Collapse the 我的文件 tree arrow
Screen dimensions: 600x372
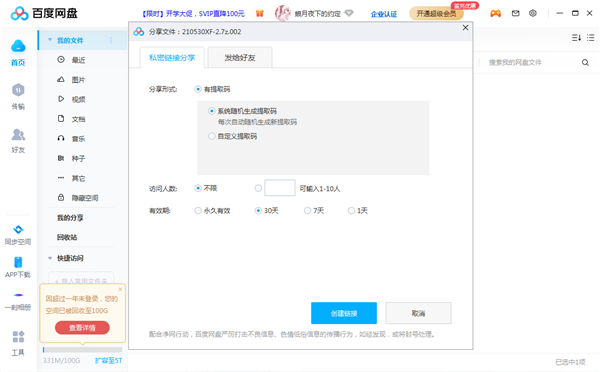coord(50,40)
